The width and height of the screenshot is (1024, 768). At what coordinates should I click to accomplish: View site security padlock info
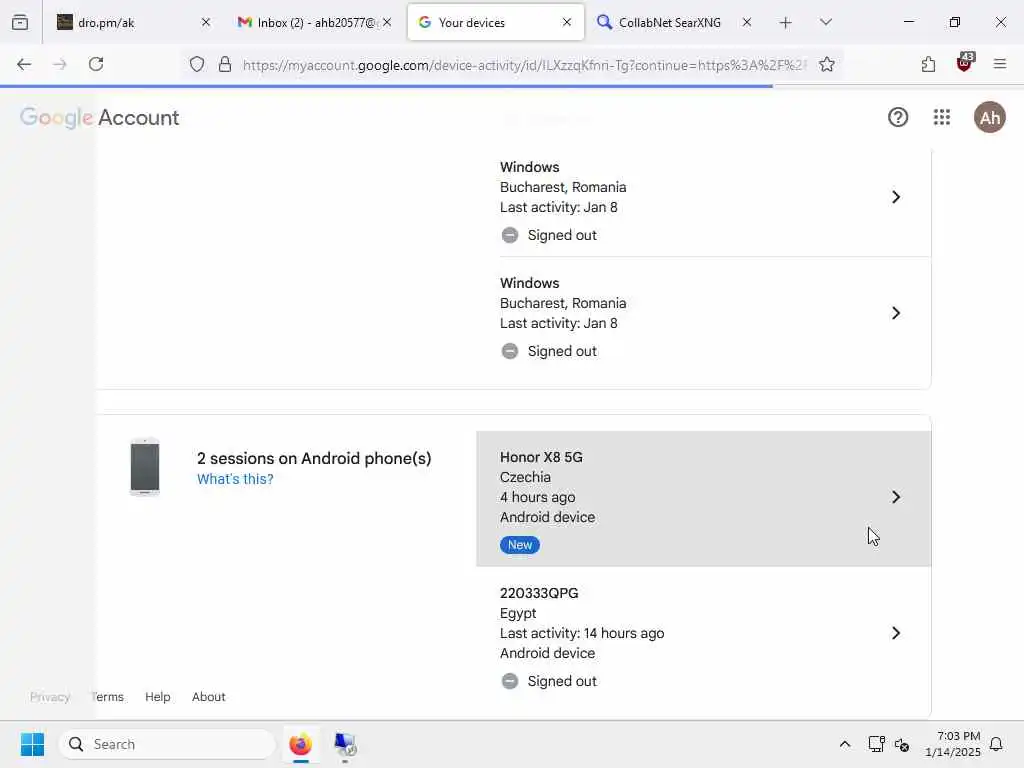[225, 64]
